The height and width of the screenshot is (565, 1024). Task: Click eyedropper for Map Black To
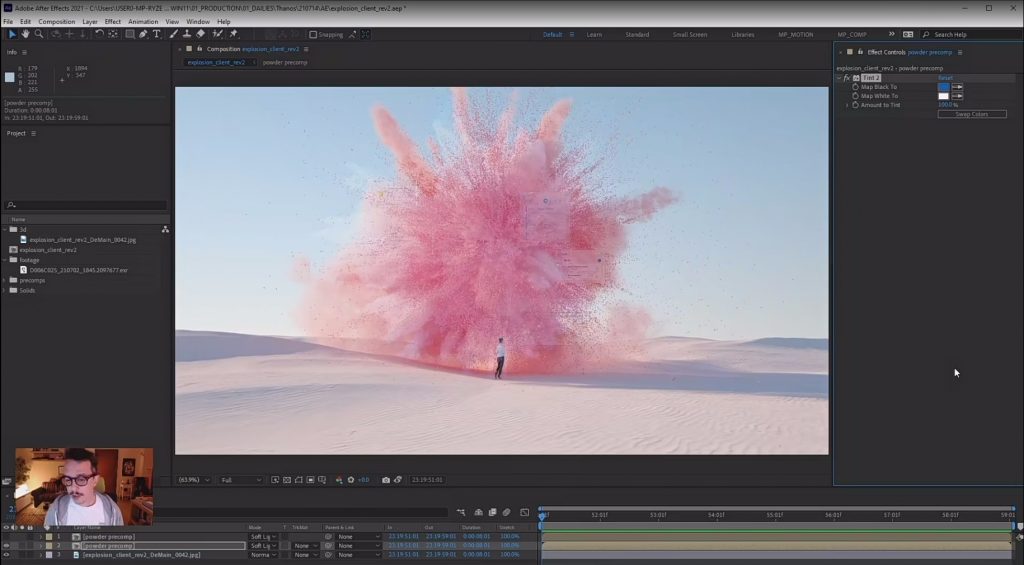[x=957, y=87]
